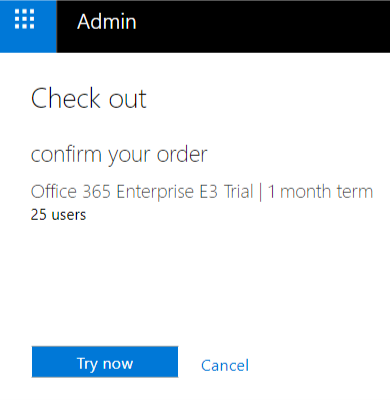Click the Try now button
Screen dimensions: 390x400
click(x=105, y=362)
